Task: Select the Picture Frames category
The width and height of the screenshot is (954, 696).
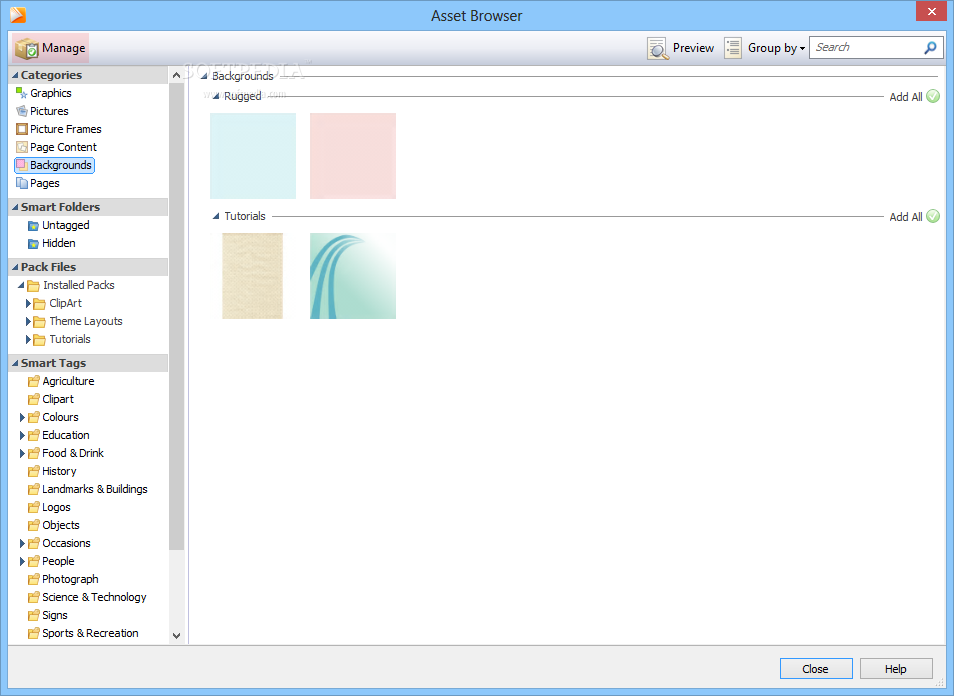Action: pos(66,129)
